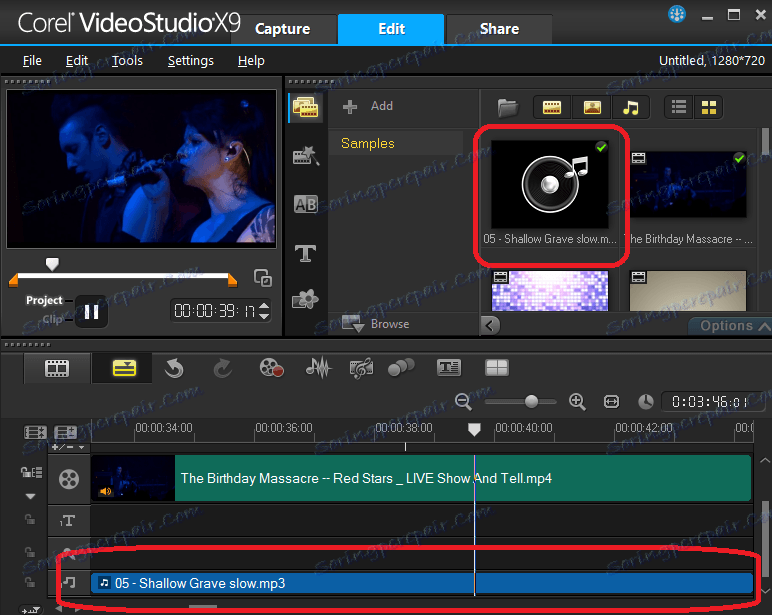Click the project duration clock icon
Image resolution: width=772 pixels, height=615 pixels.
click(x=645, y=402)
